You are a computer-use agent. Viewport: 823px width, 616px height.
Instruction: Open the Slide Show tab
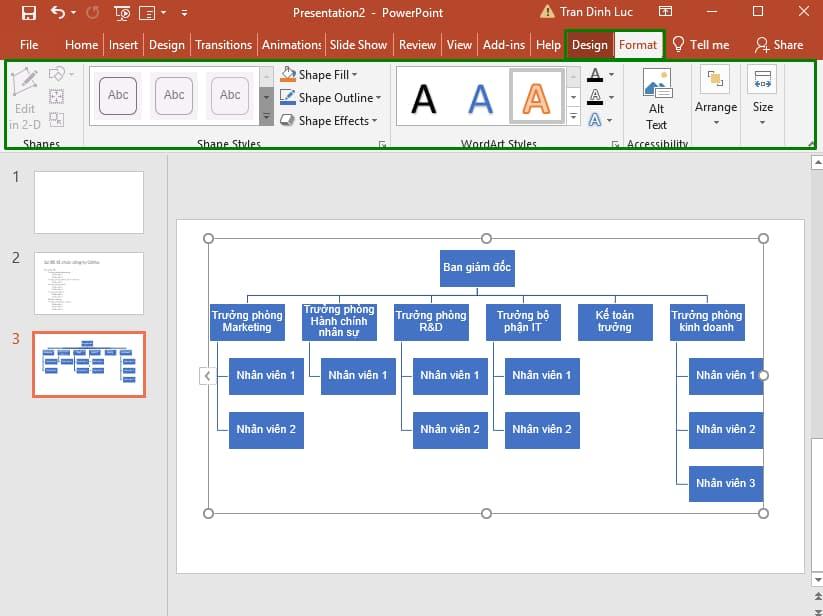pos(358,44)
